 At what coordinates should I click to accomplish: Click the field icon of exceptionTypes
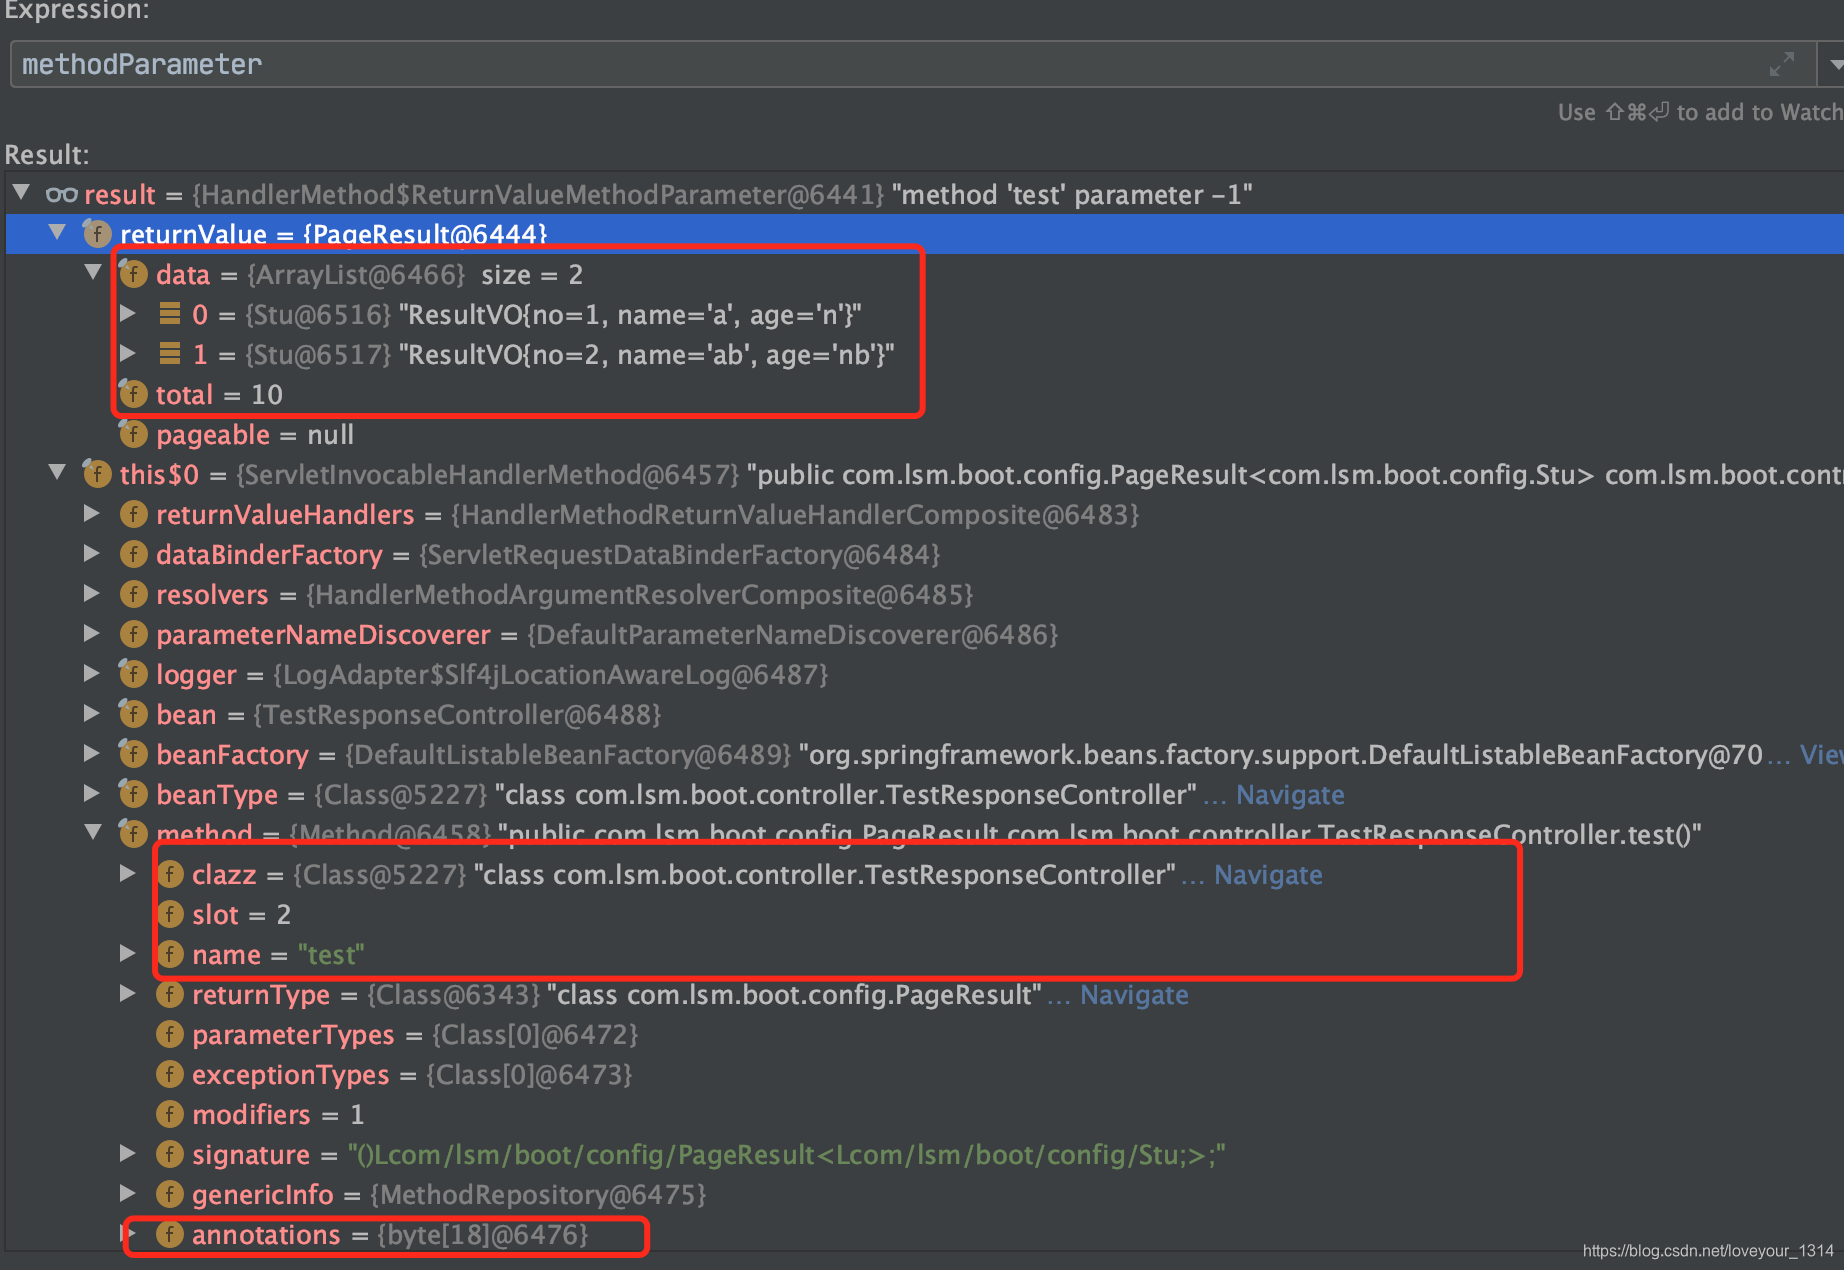170,1074
